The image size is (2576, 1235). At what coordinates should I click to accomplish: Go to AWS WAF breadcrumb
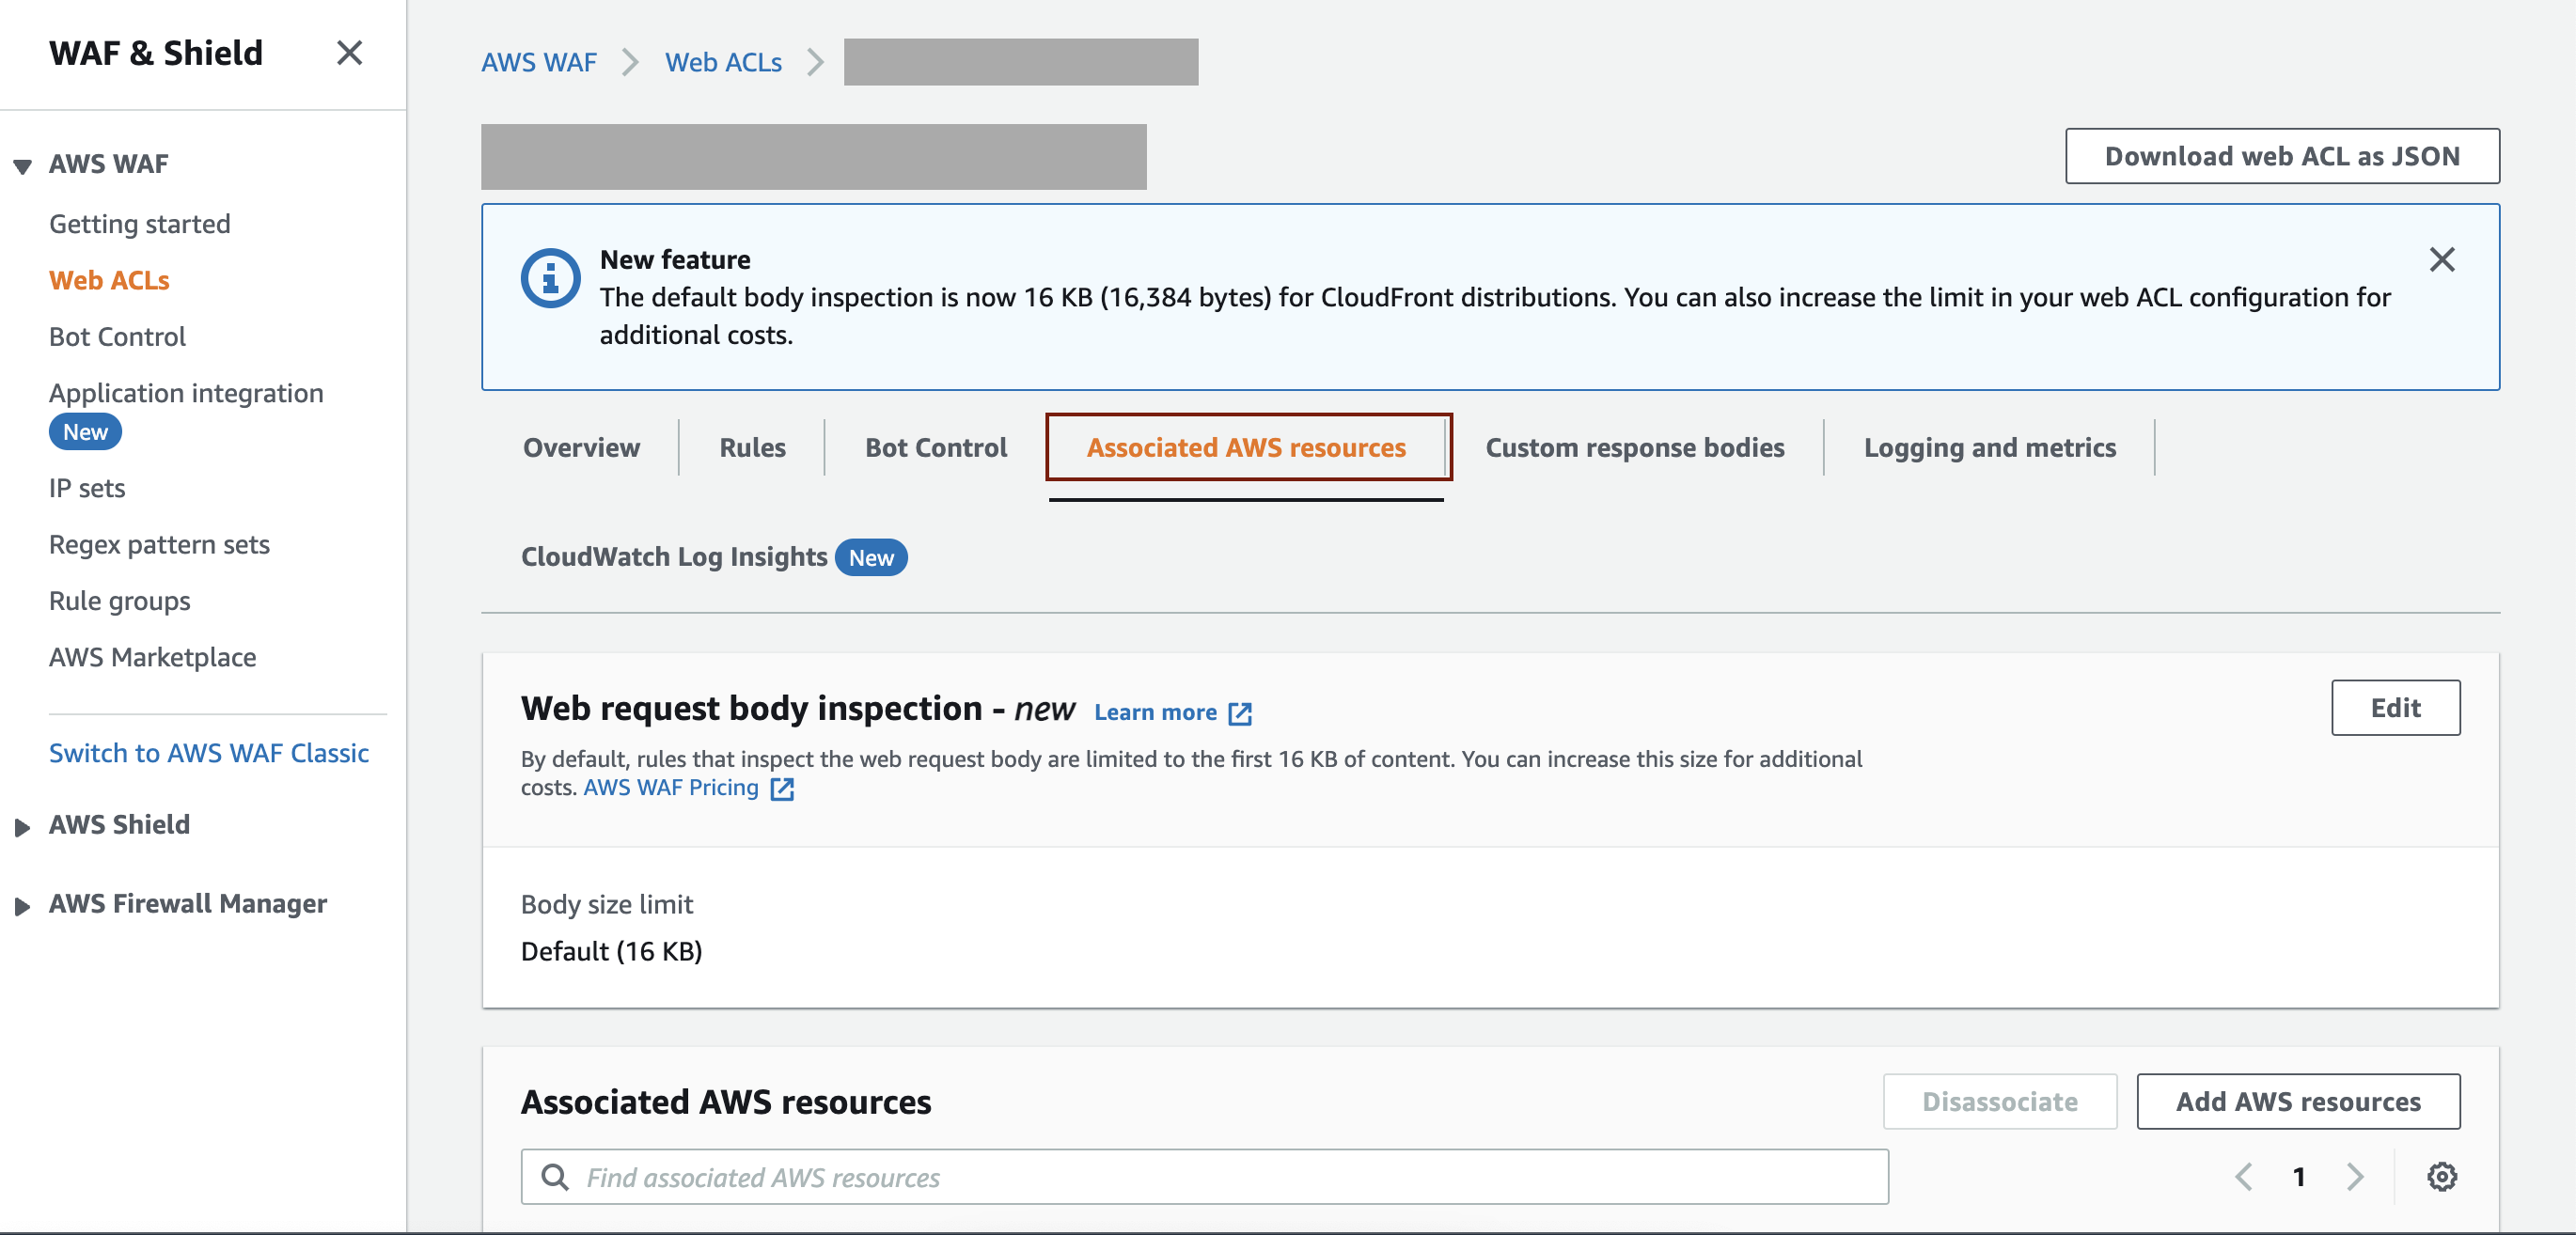pos(539,62)
